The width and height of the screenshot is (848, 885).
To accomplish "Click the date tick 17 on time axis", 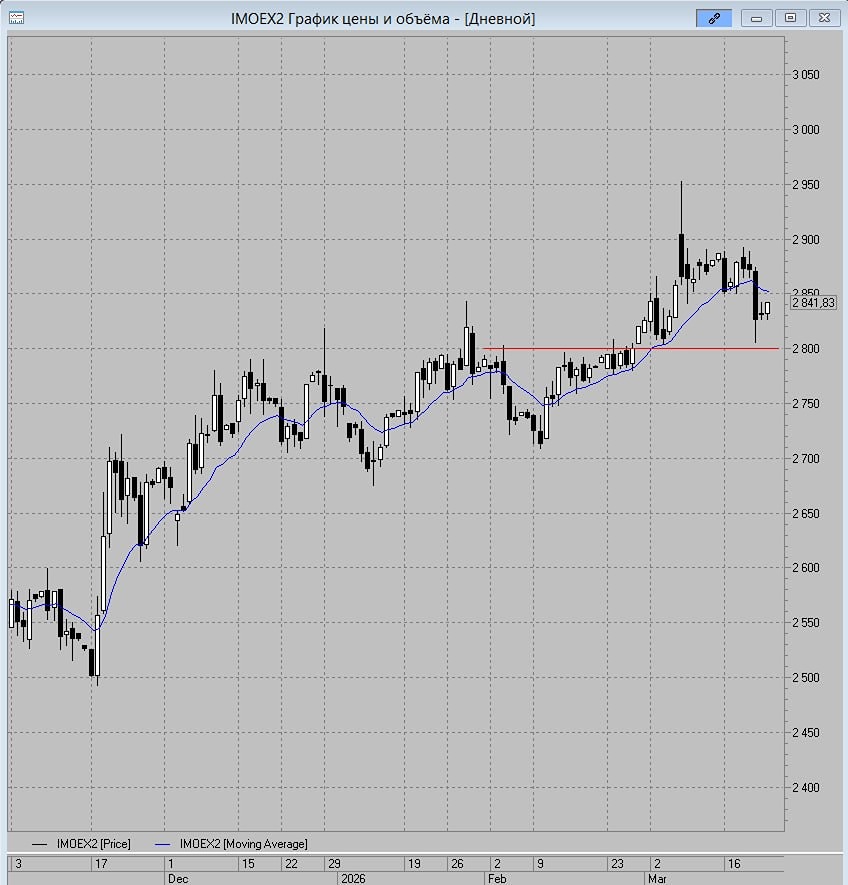I will point(101,864).
